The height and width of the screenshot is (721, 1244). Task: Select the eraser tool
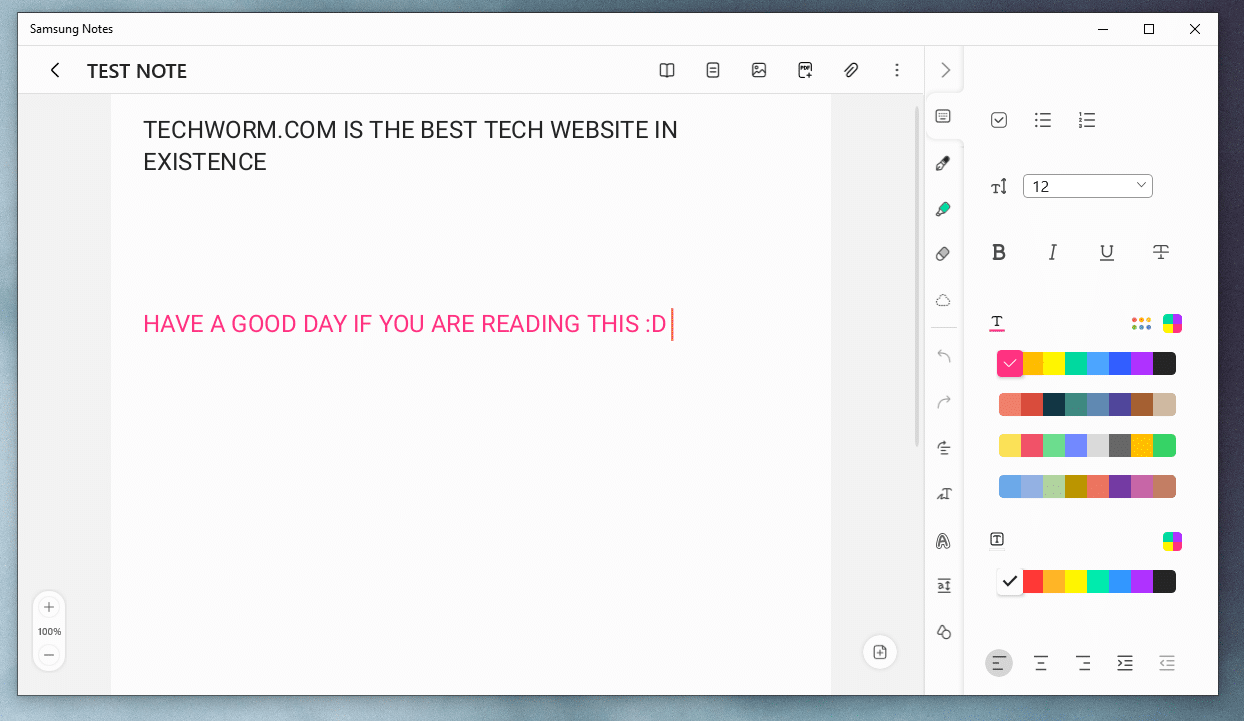[x=943, y=255]
